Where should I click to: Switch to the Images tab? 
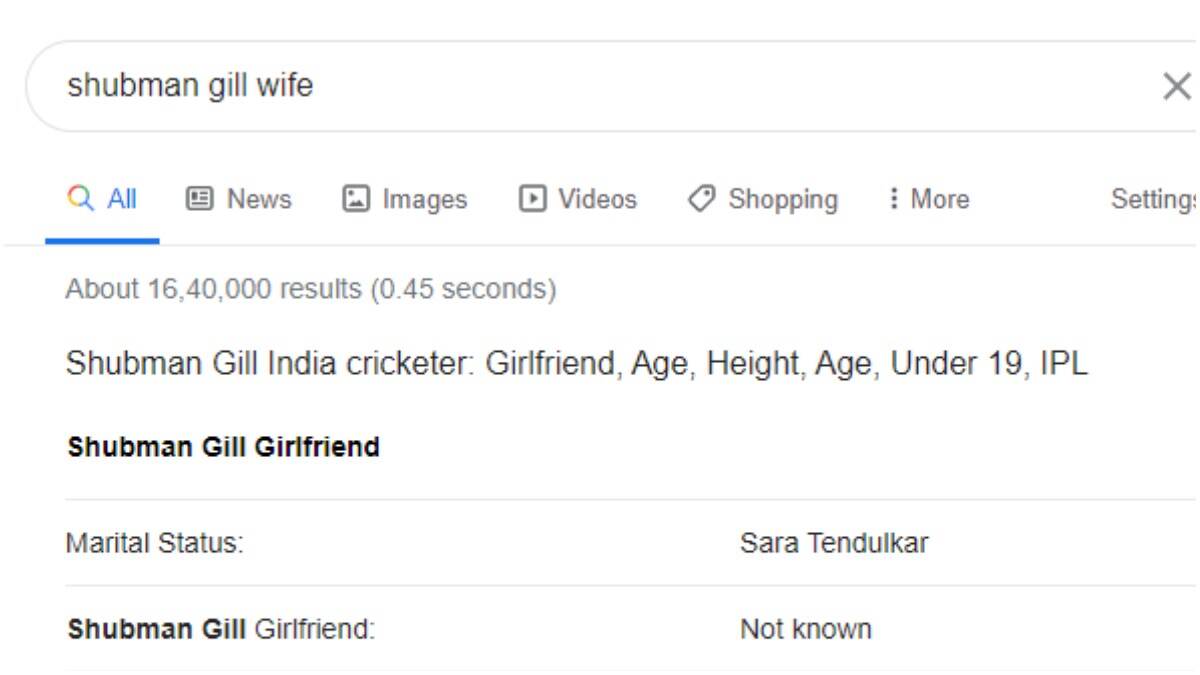(x=405, y=199)
